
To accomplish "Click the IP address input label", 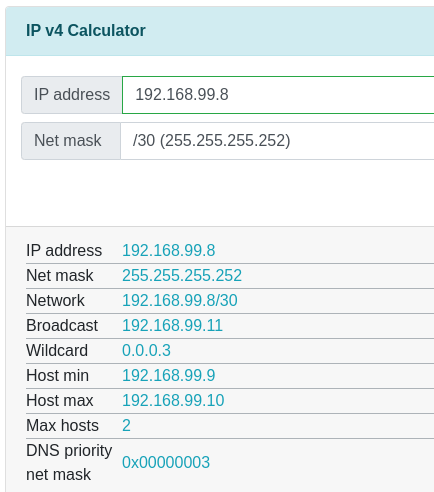I will click(72, 95).
